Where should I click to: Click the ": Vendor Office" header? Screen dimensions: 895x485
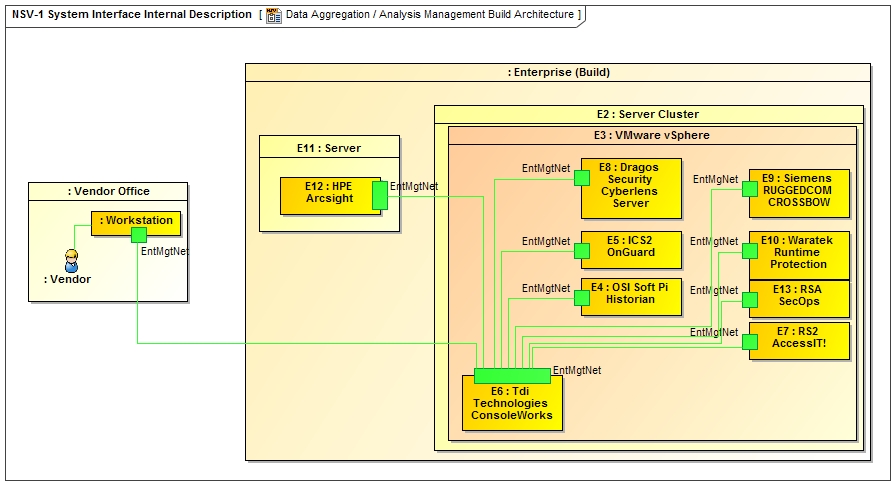108,191
